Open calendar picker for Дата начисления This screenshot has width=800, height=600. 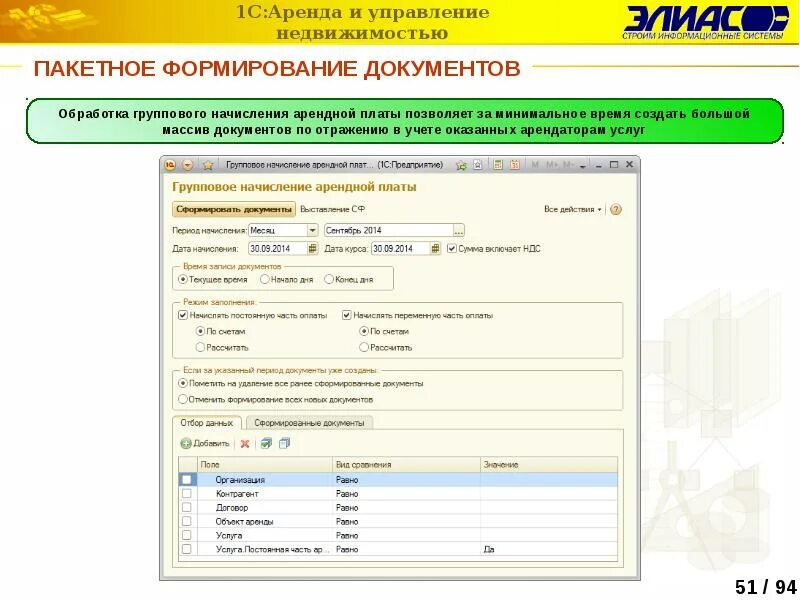[x=312, y=248]
